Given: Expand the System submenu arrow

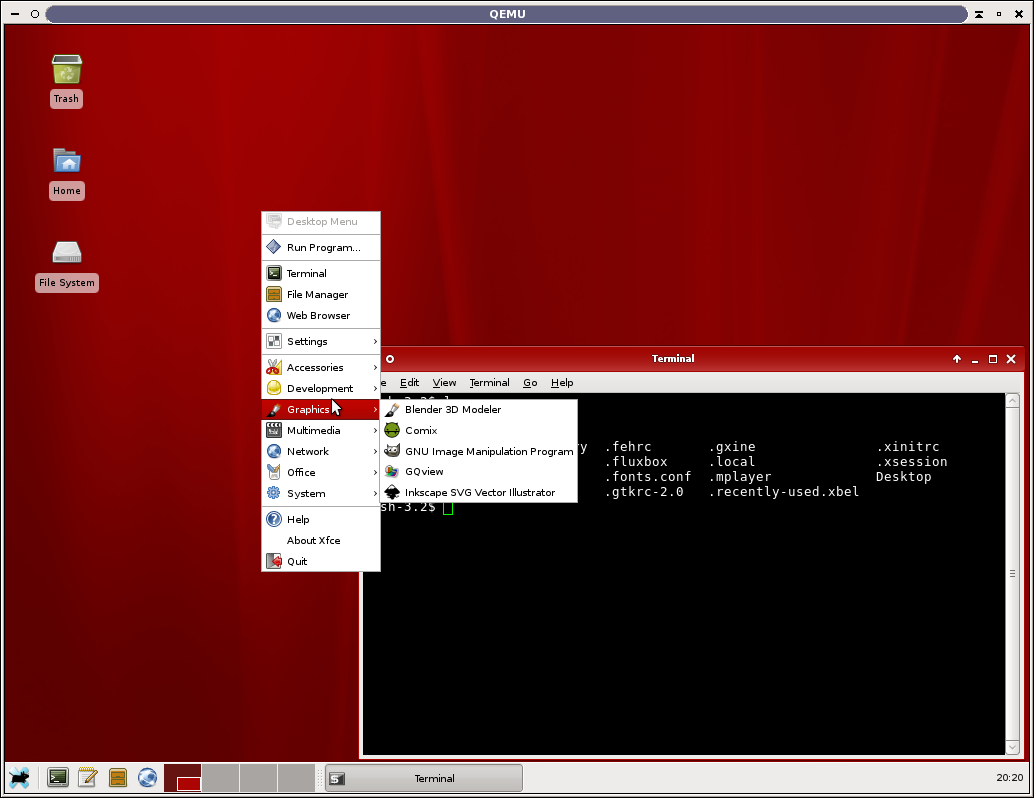Looking at the screenshot, I should [x=375, y=493].
